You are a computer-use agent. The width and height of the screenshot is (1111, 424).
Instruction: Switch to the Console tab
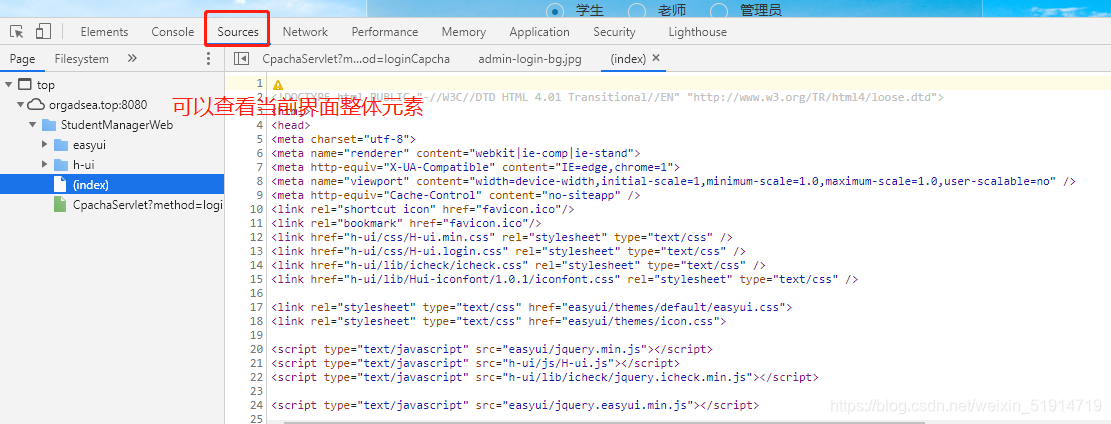pyautogui.click(x=173, y=32)
